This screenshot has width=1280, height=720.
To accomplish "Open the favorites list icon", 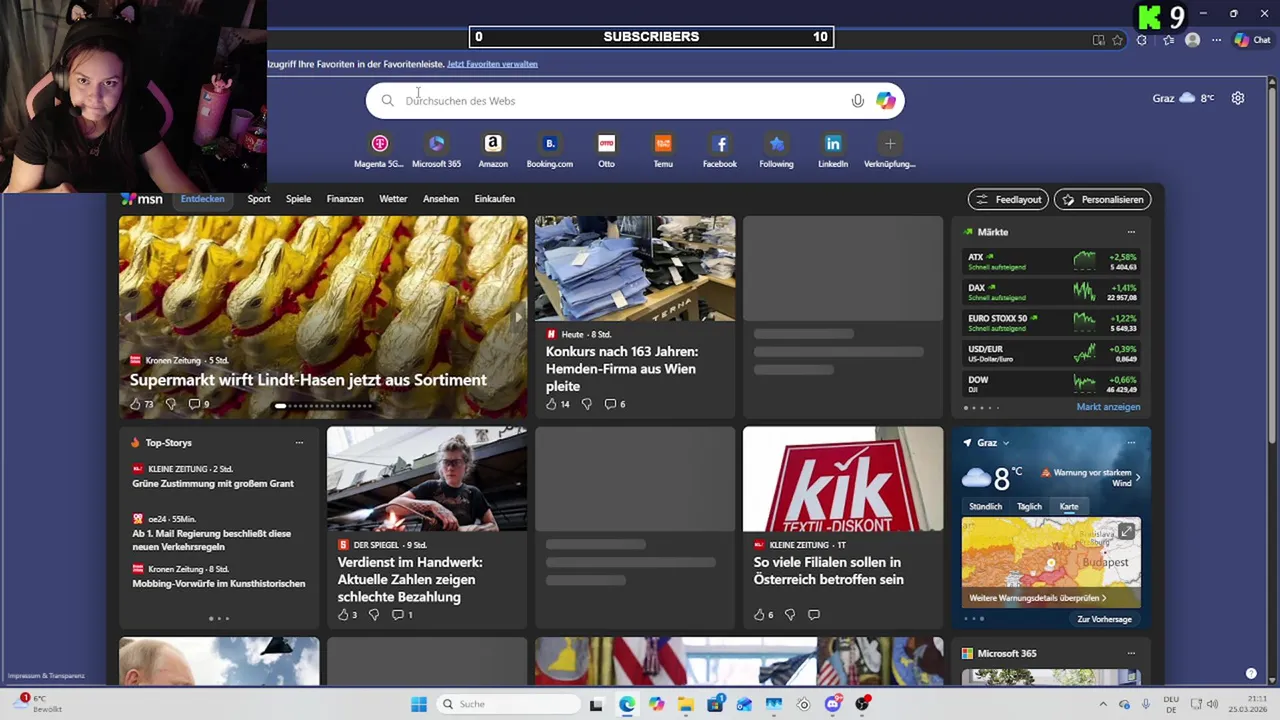I will (x=1167, y=40).
